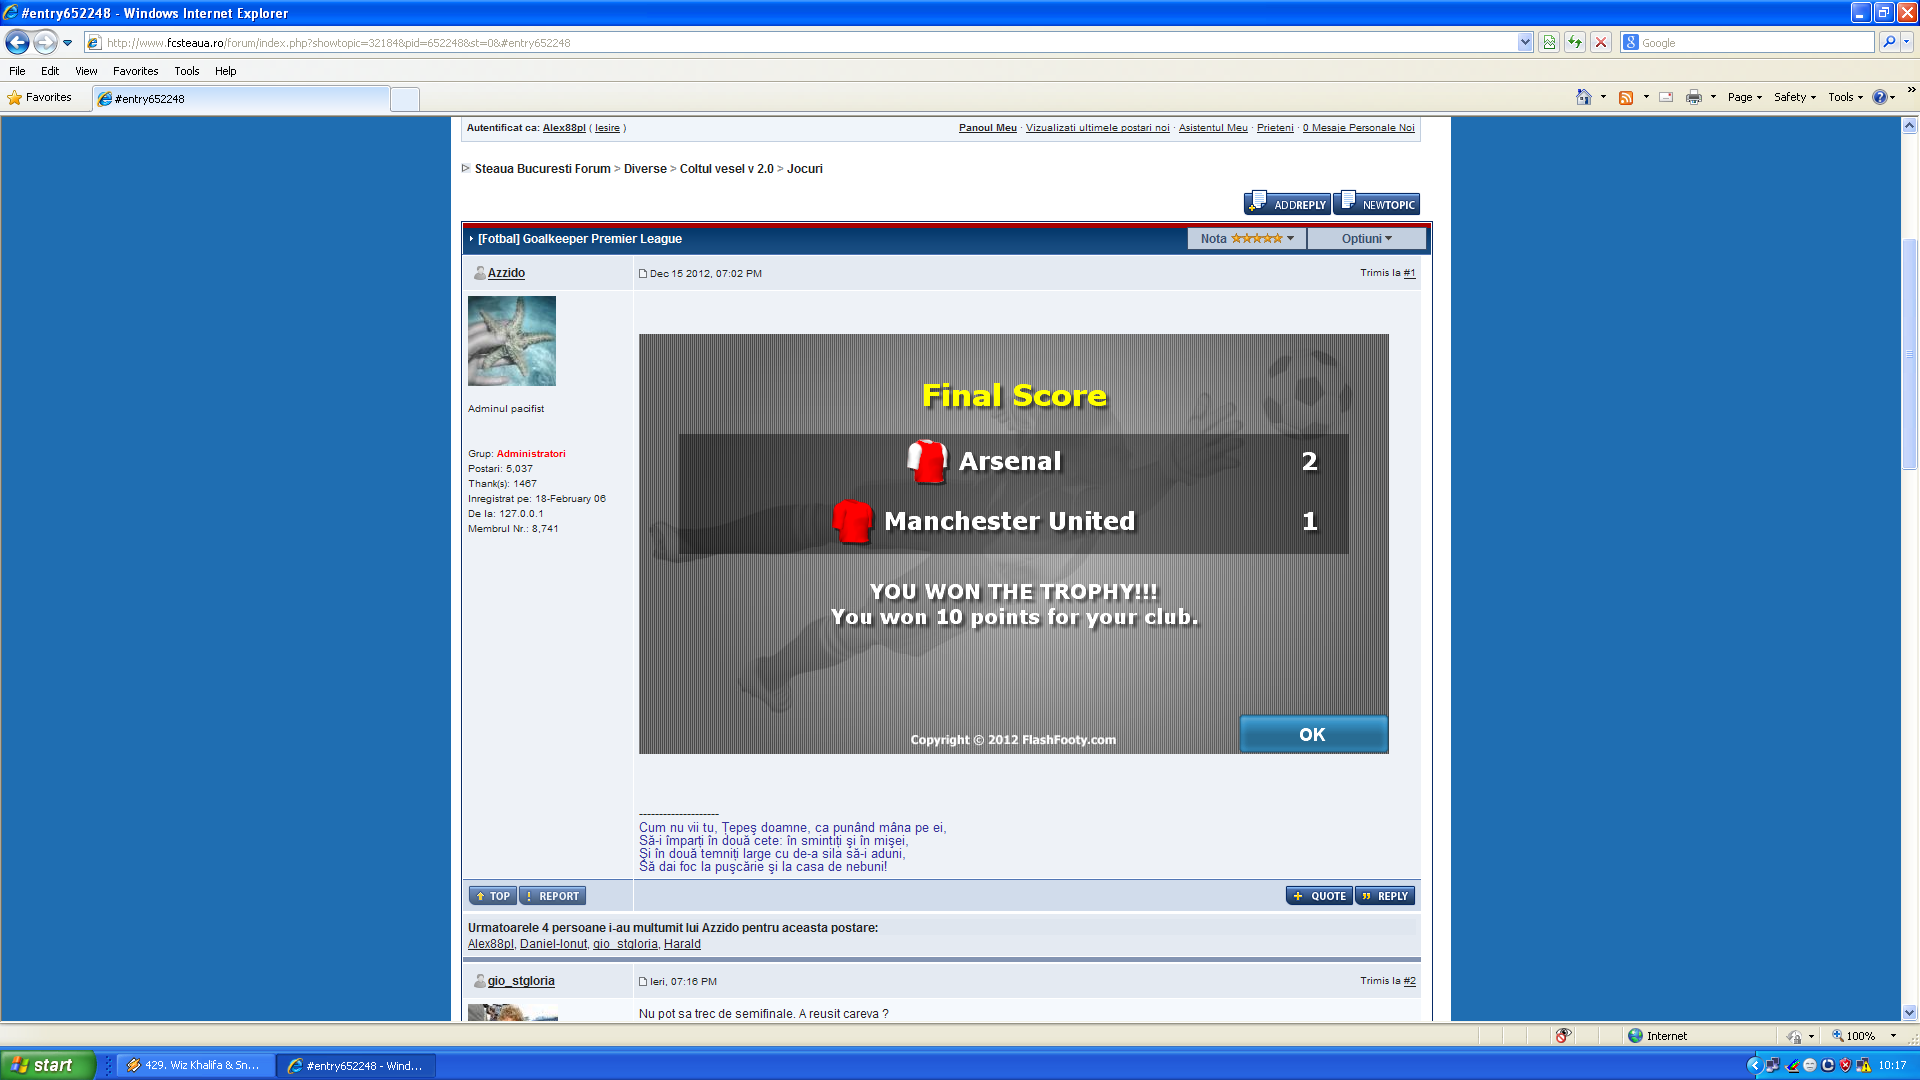
Task: Click the REPORT button
Action: [x=553, y=896]
